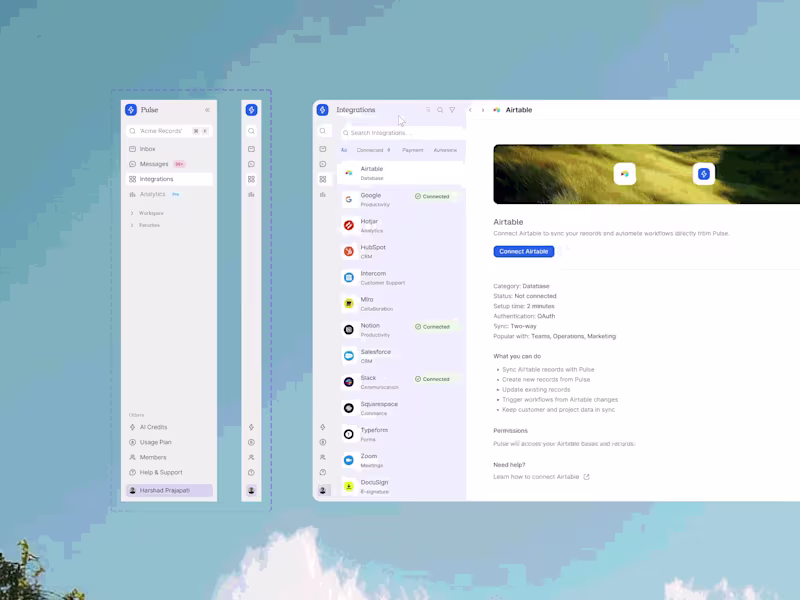Switch to the All tab in Integrations
Screen dimensions: 800x600
pos(344,150)
